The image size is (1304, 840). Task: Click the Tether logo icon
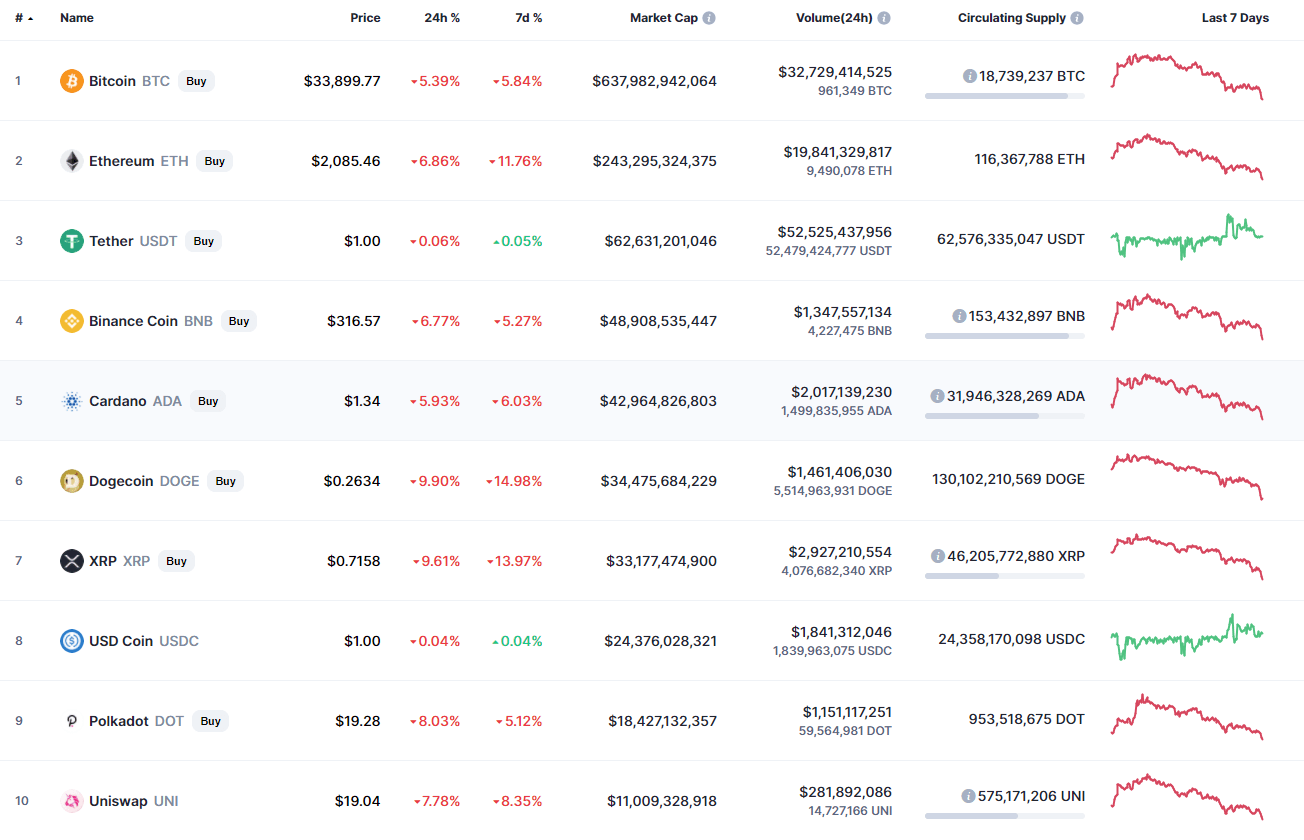coord(71,241)
